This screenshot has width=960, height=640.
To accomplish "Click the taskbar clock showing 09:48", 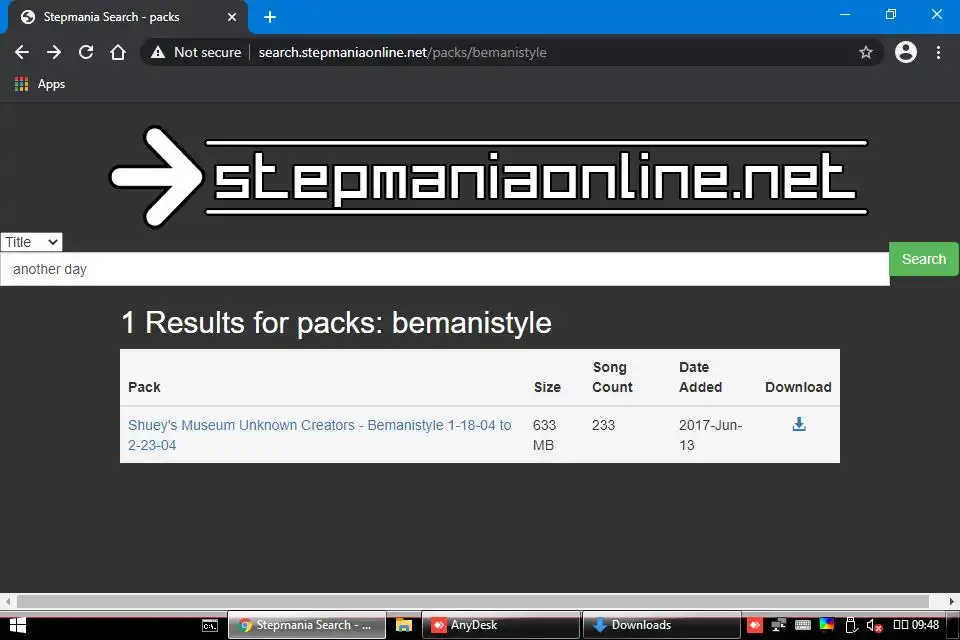I will 917,625.
